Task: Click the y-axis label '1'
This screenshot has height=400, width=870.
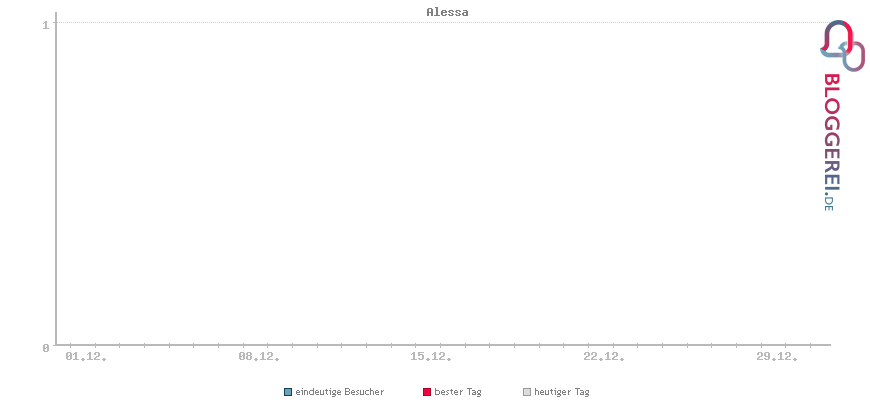Action: coord(45,23)
